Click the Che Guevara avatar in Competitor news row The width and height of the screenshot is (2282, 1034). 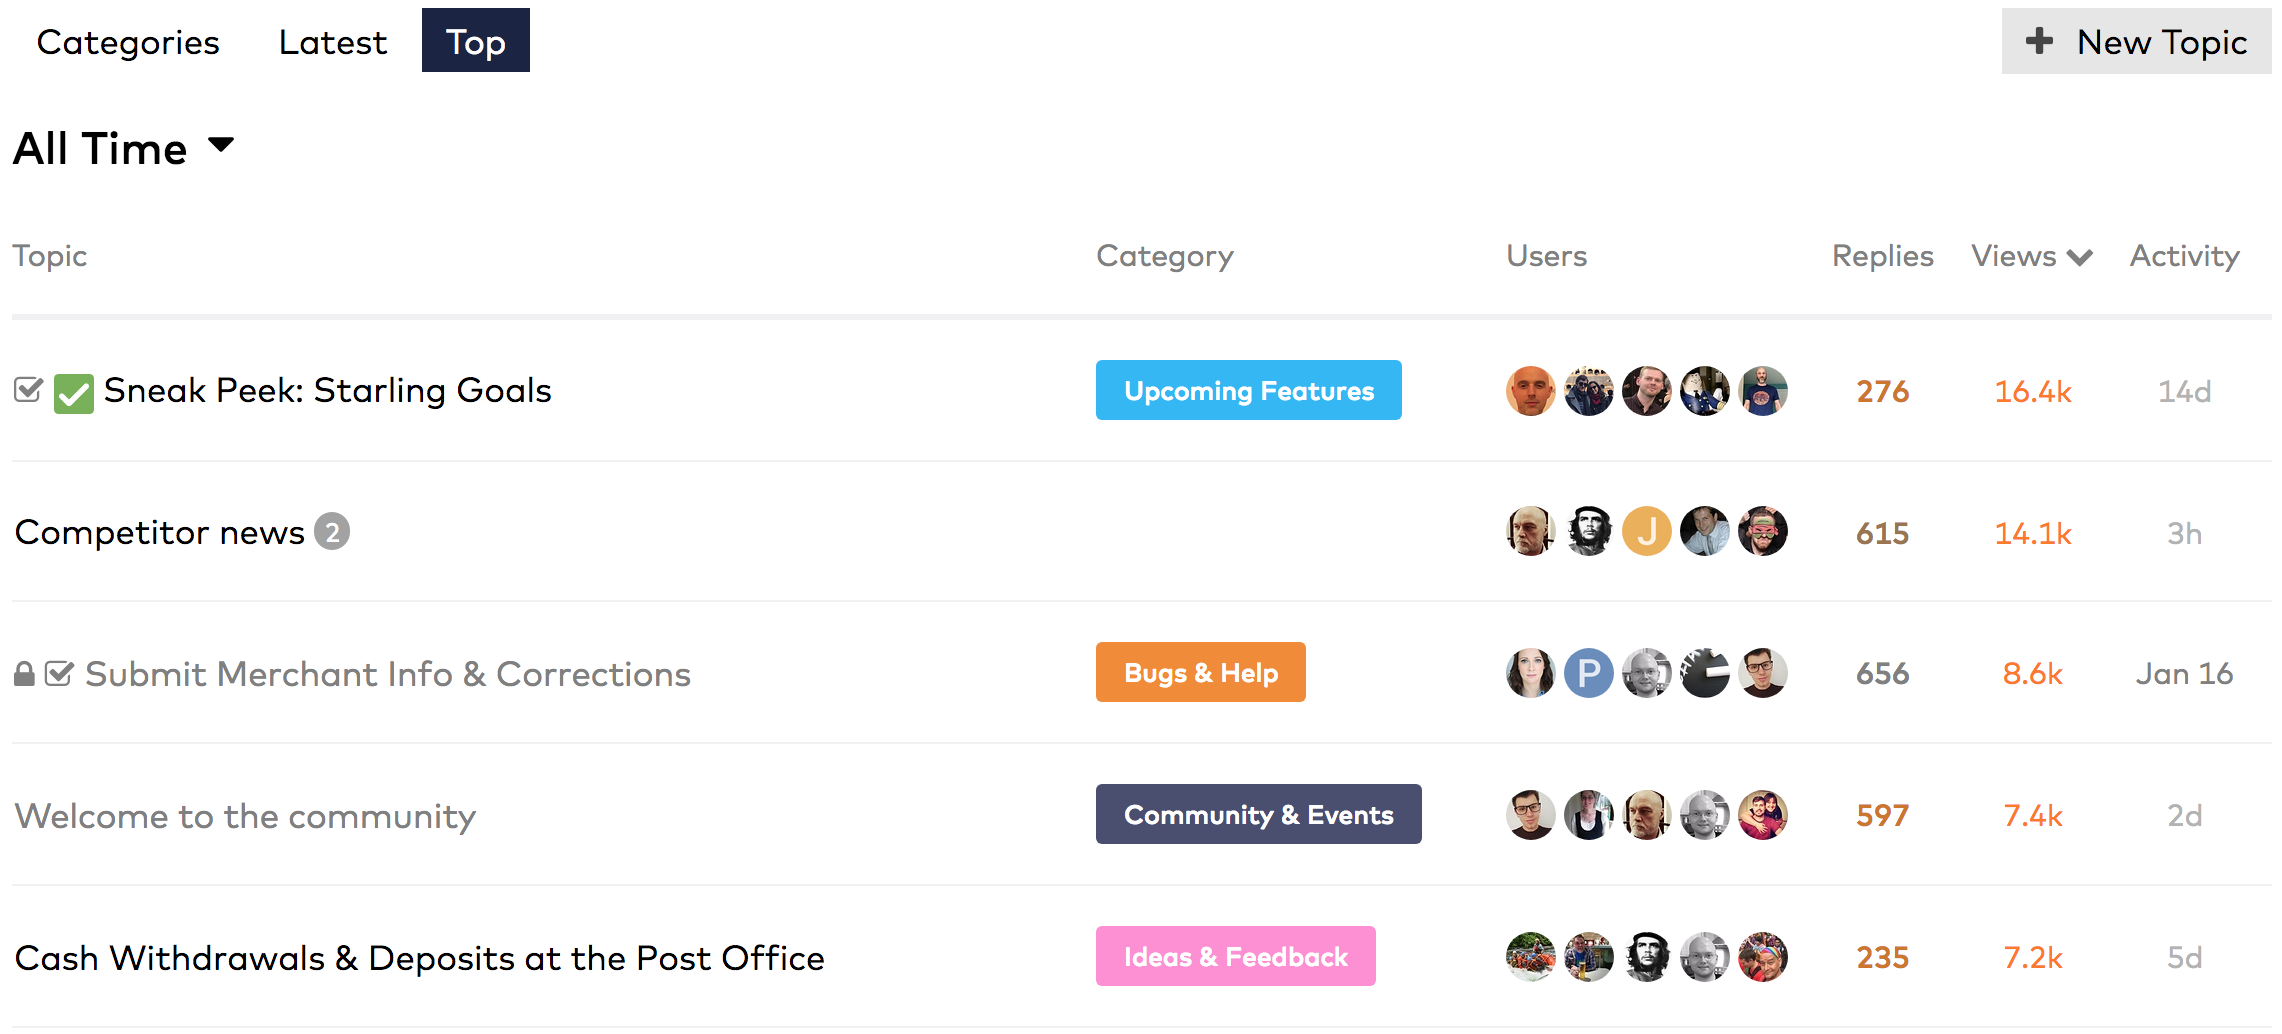[x=1588, y=531]
